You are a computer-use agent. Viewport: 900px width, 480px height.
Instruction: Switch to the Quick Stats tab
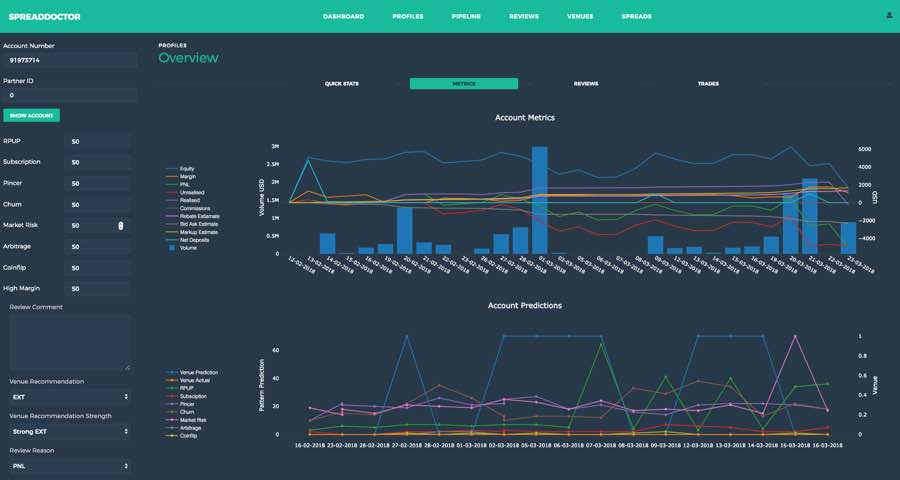pos(341,84)
